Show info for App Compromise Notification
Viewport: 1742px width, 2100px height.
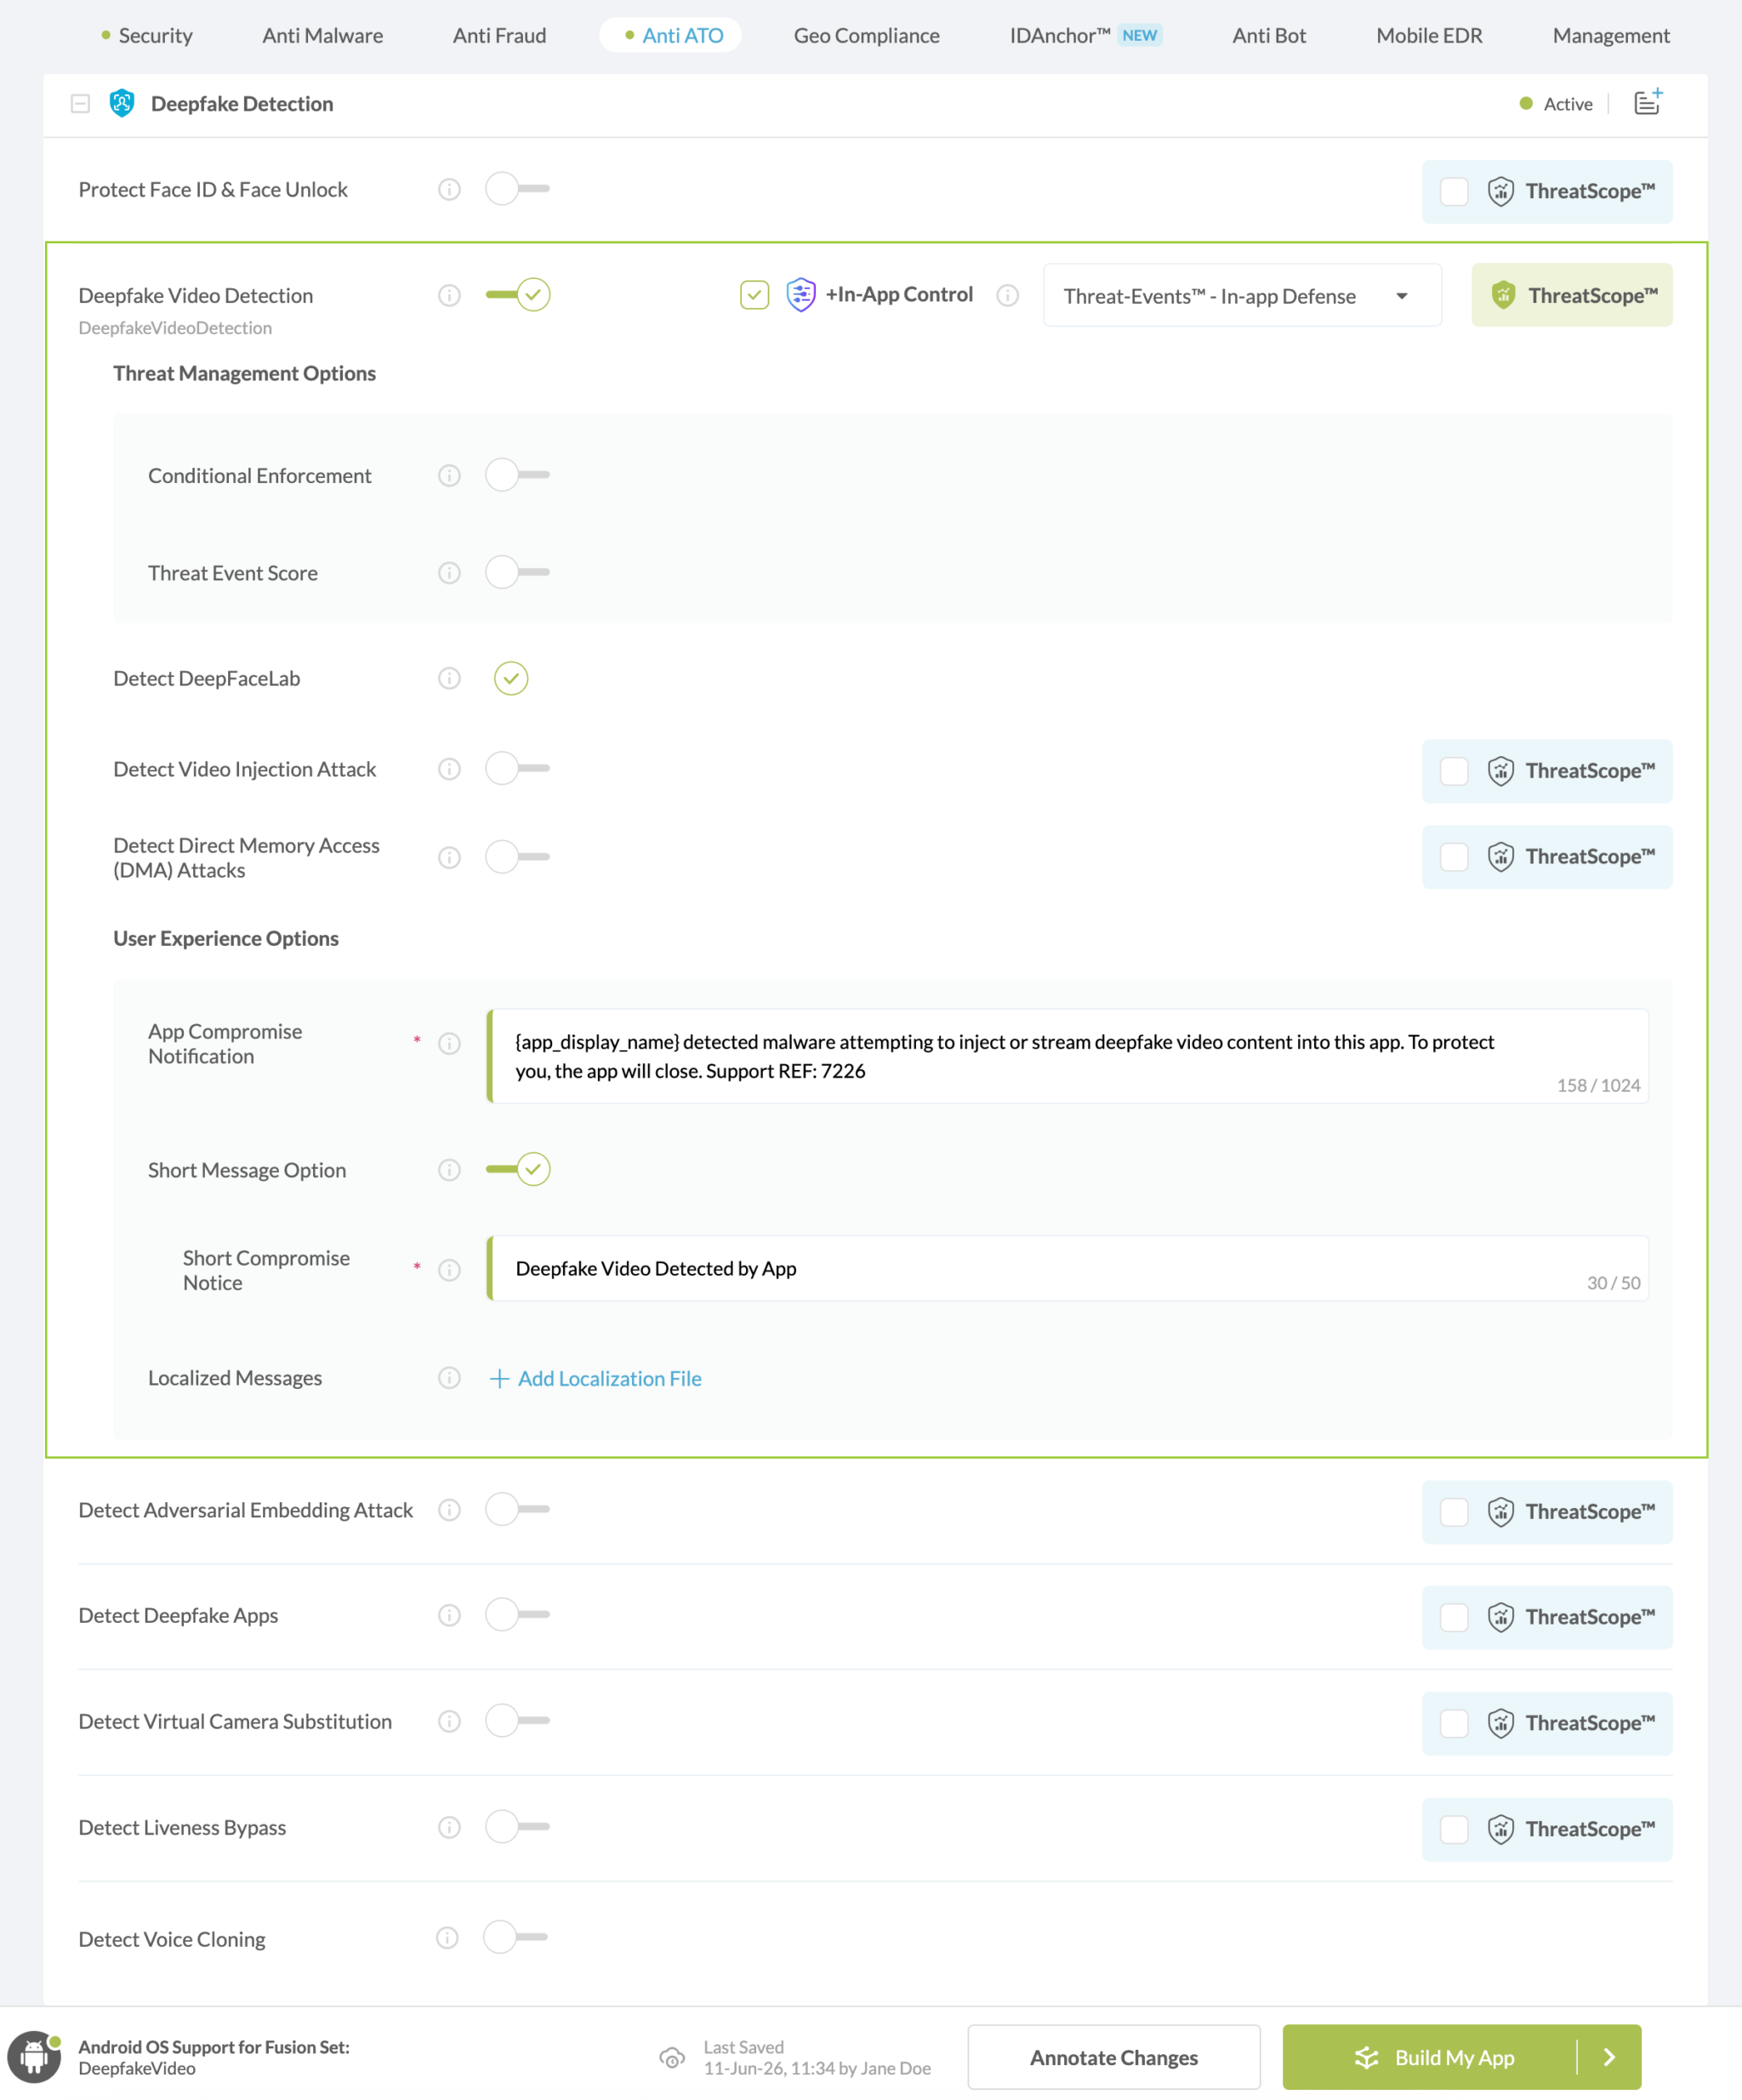click(x=449, y=1043)
